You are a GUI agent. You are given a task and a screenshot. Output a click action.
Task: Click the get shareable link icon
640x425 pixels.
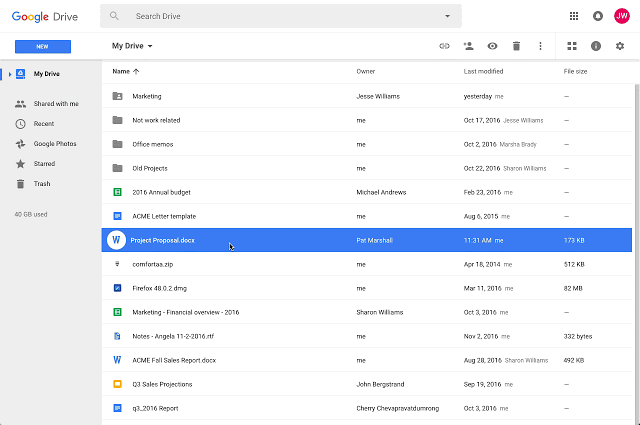click(x=445, y=46)
